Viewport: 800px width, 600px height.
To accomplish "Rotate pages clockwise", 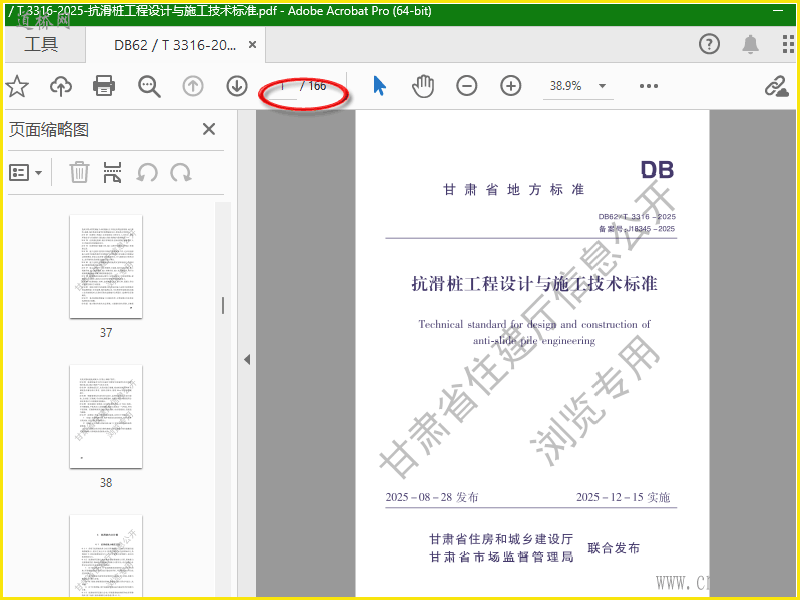I will tap(181, 173).
